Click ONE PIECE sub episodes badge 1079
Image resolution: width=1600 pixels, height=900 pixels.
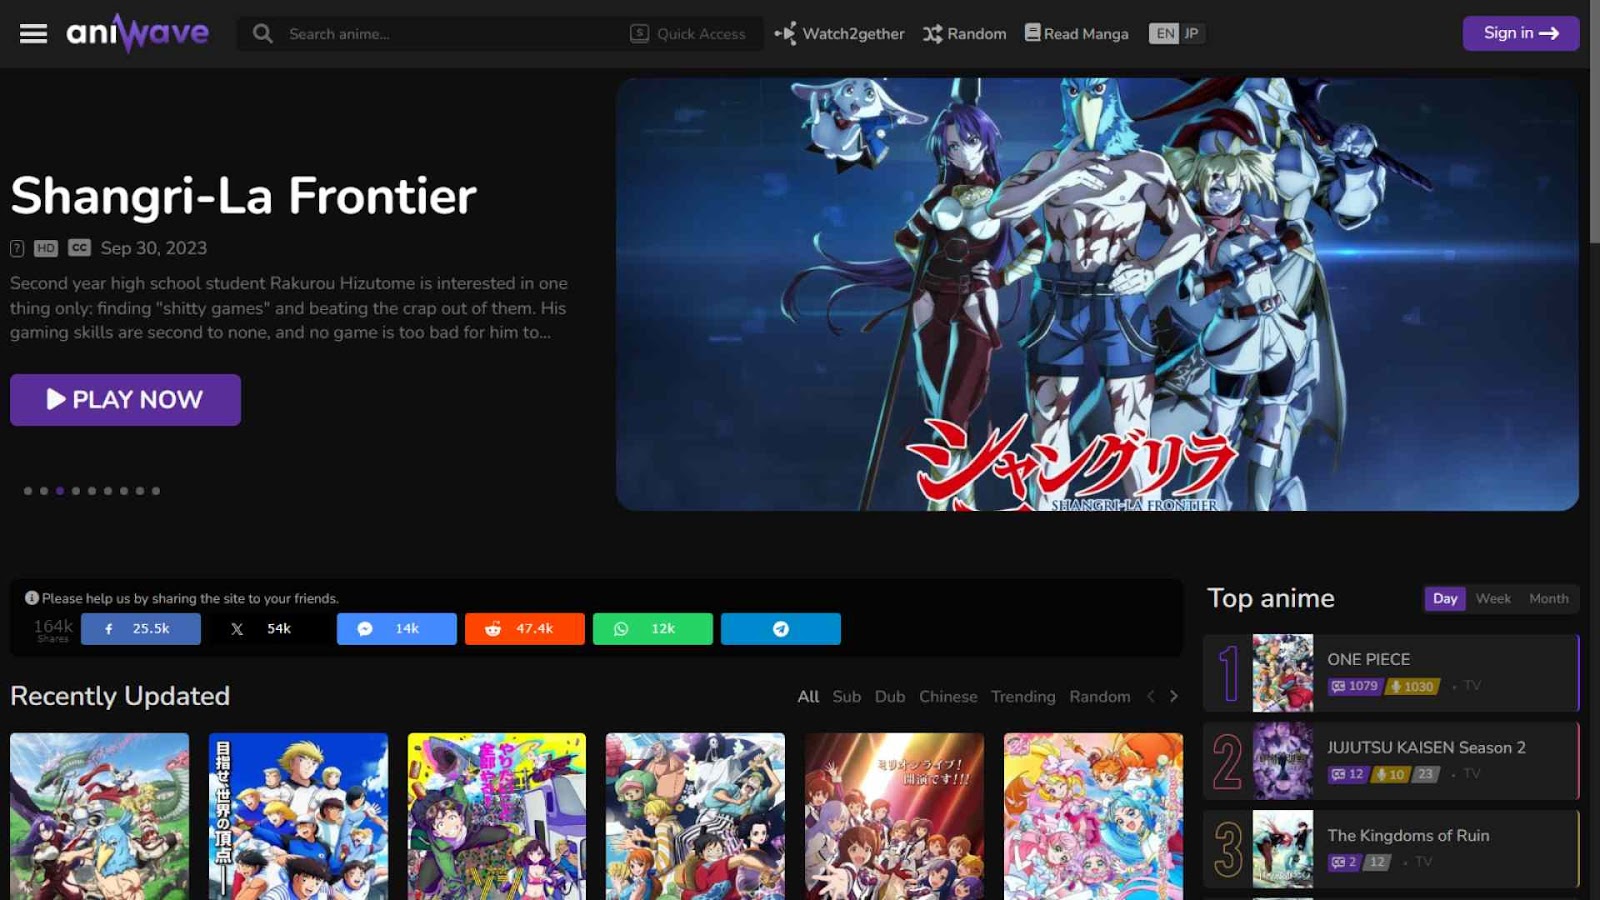click(1355, 686)
